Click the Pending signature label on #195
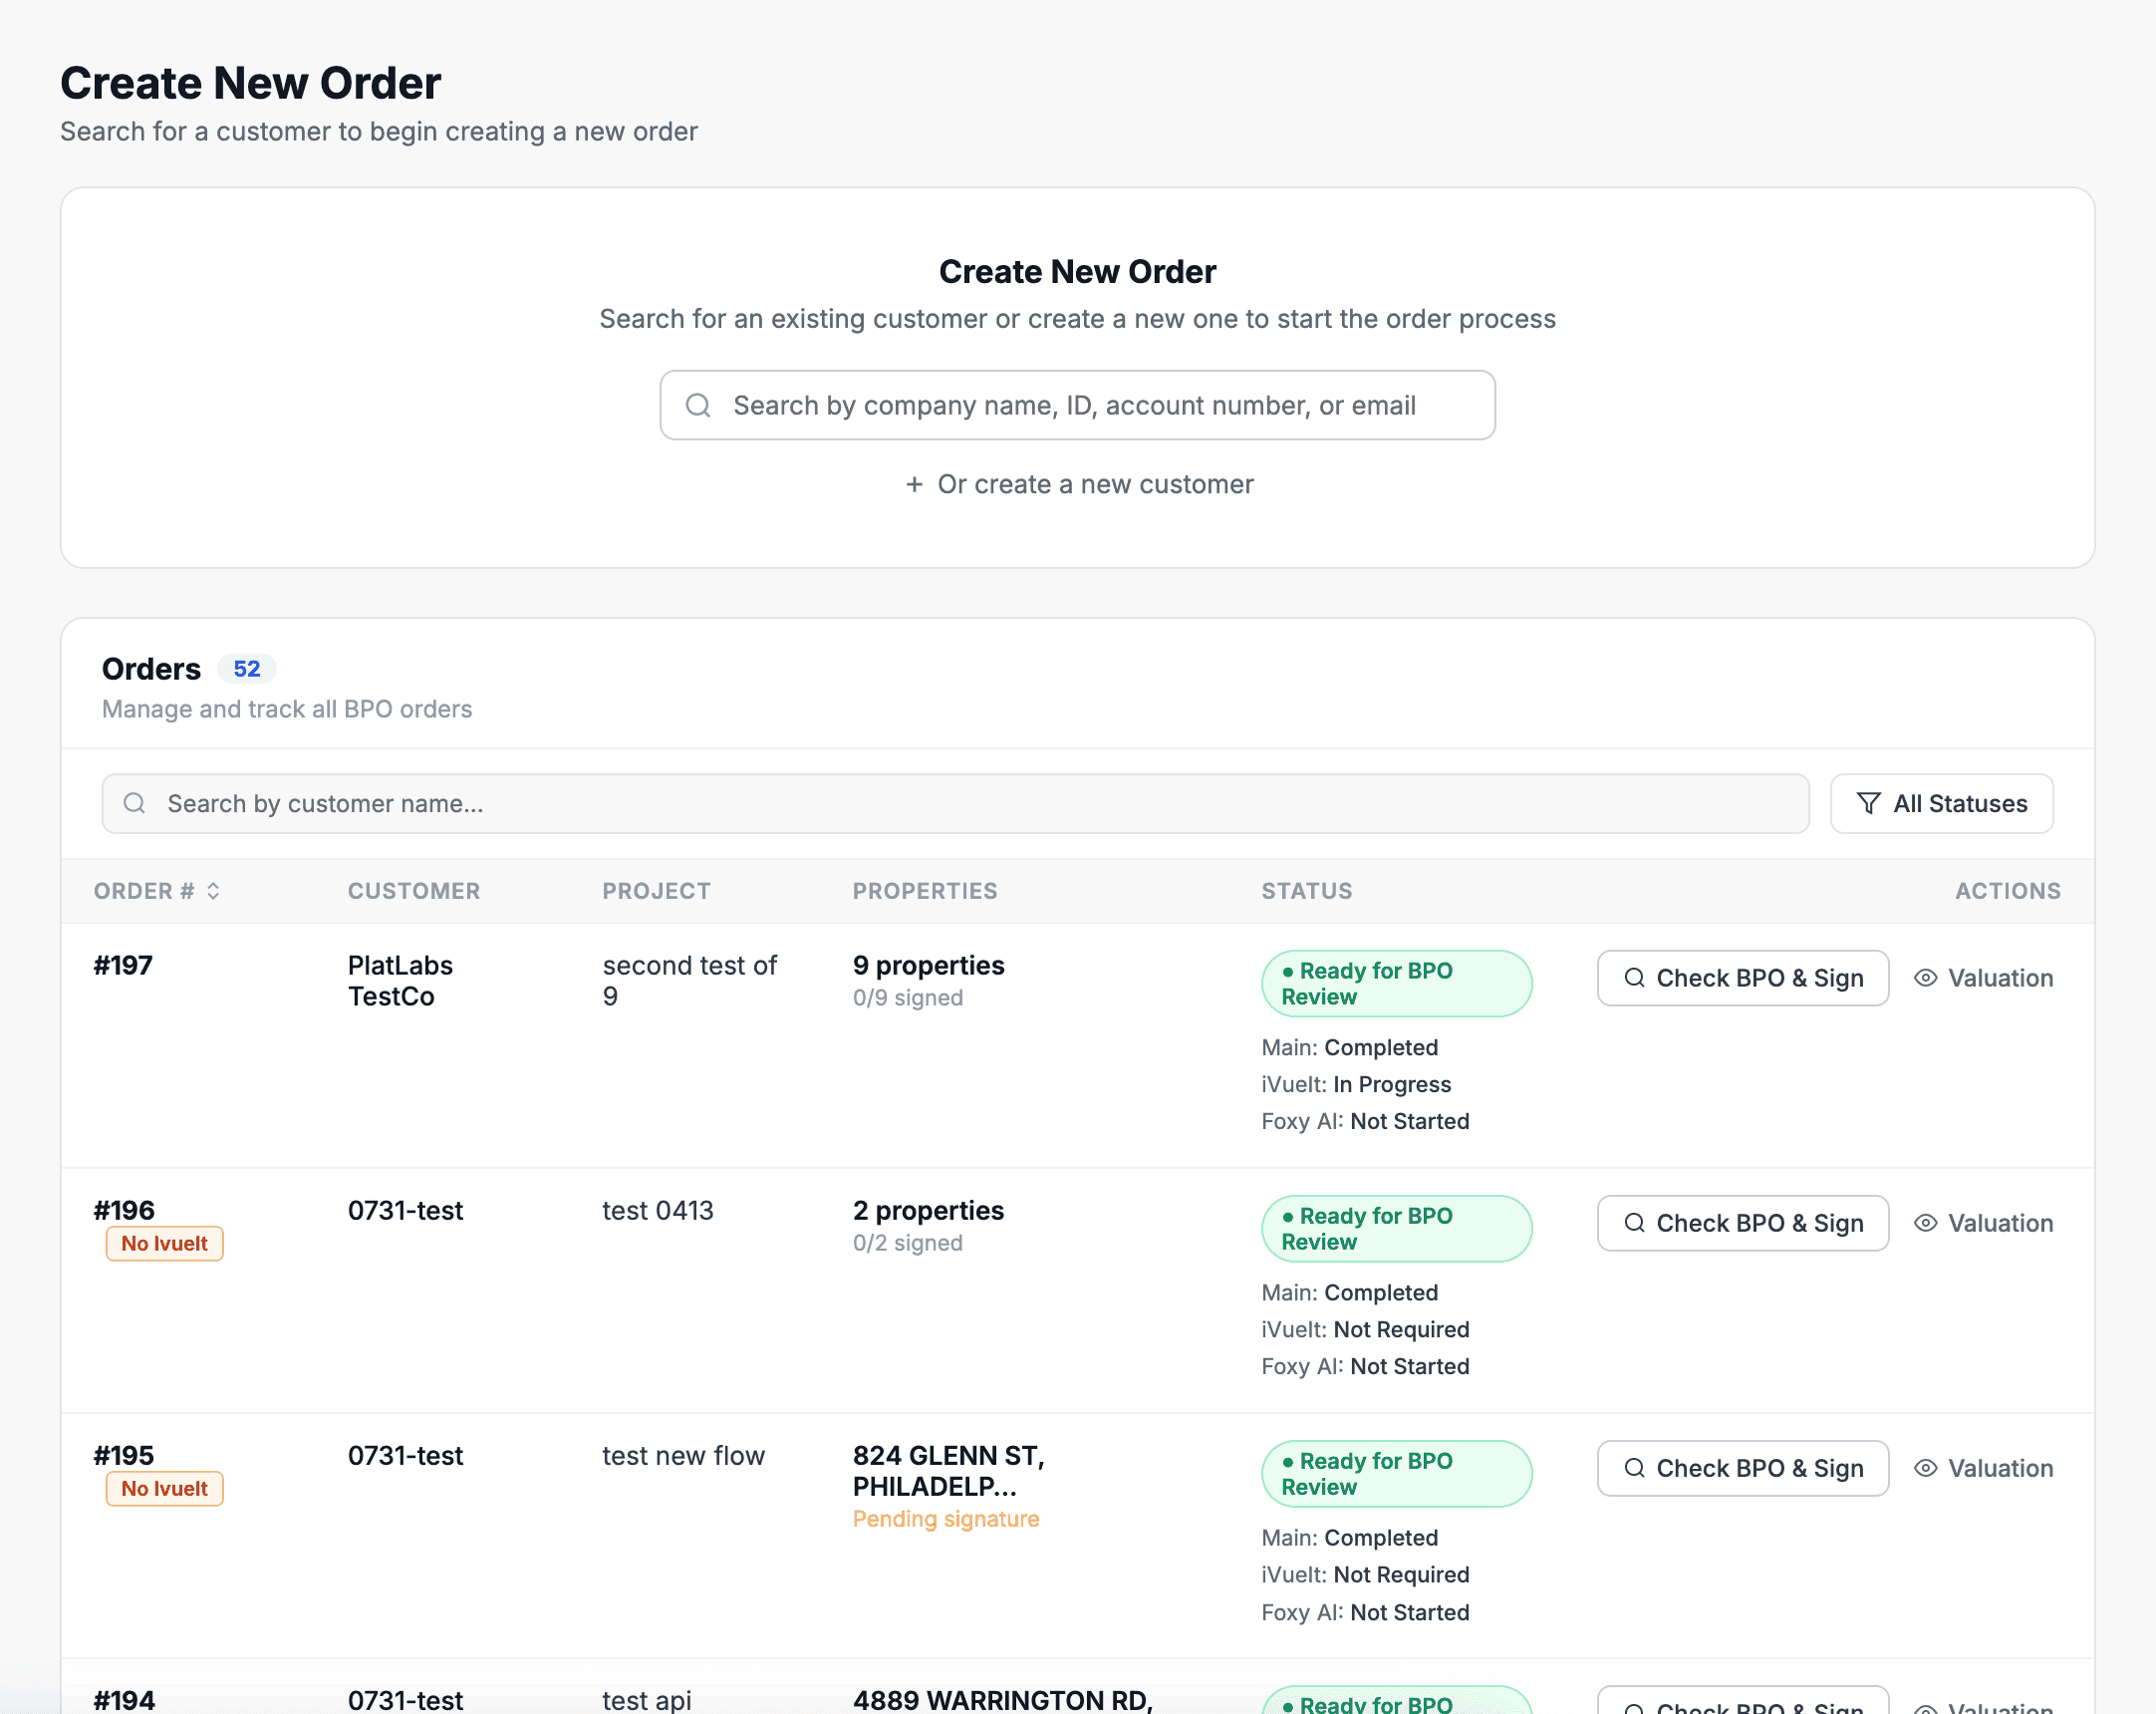Screen dimensions: 2156x1714 tap(945, 1519)
